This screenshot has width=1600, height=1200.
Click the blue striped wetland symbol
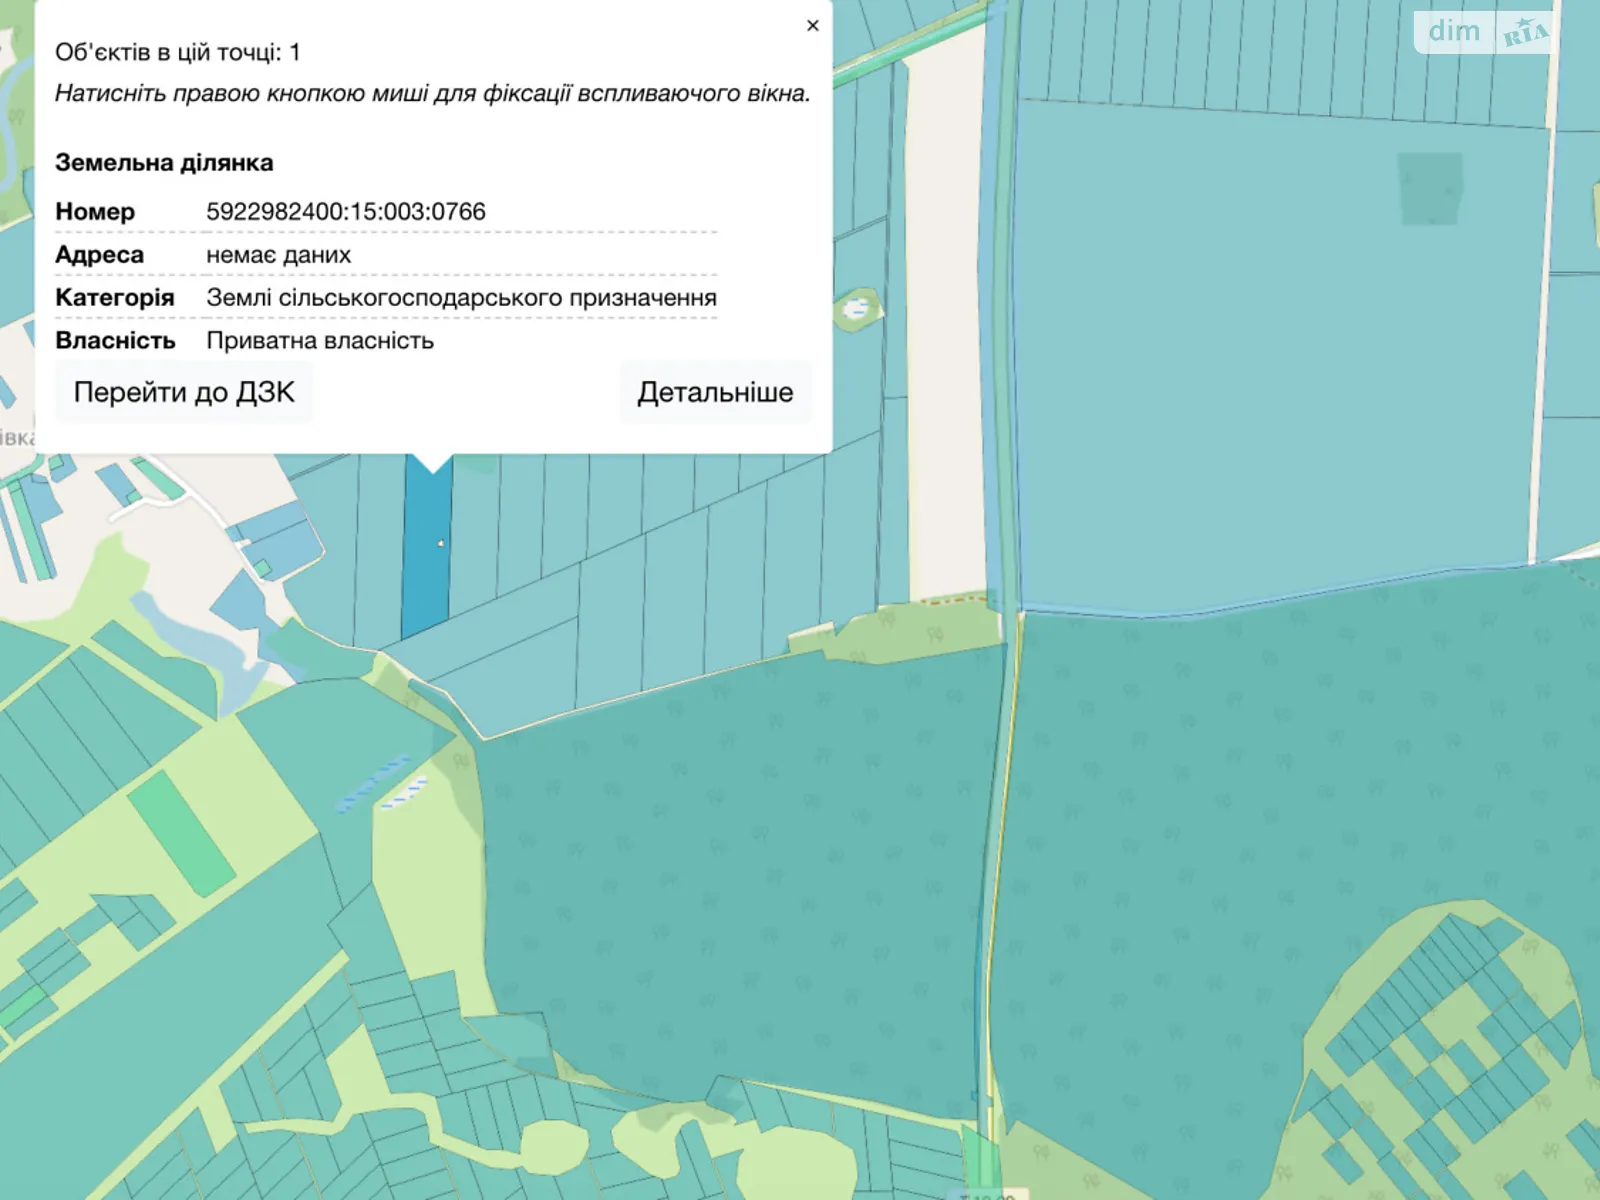point(372,781)
